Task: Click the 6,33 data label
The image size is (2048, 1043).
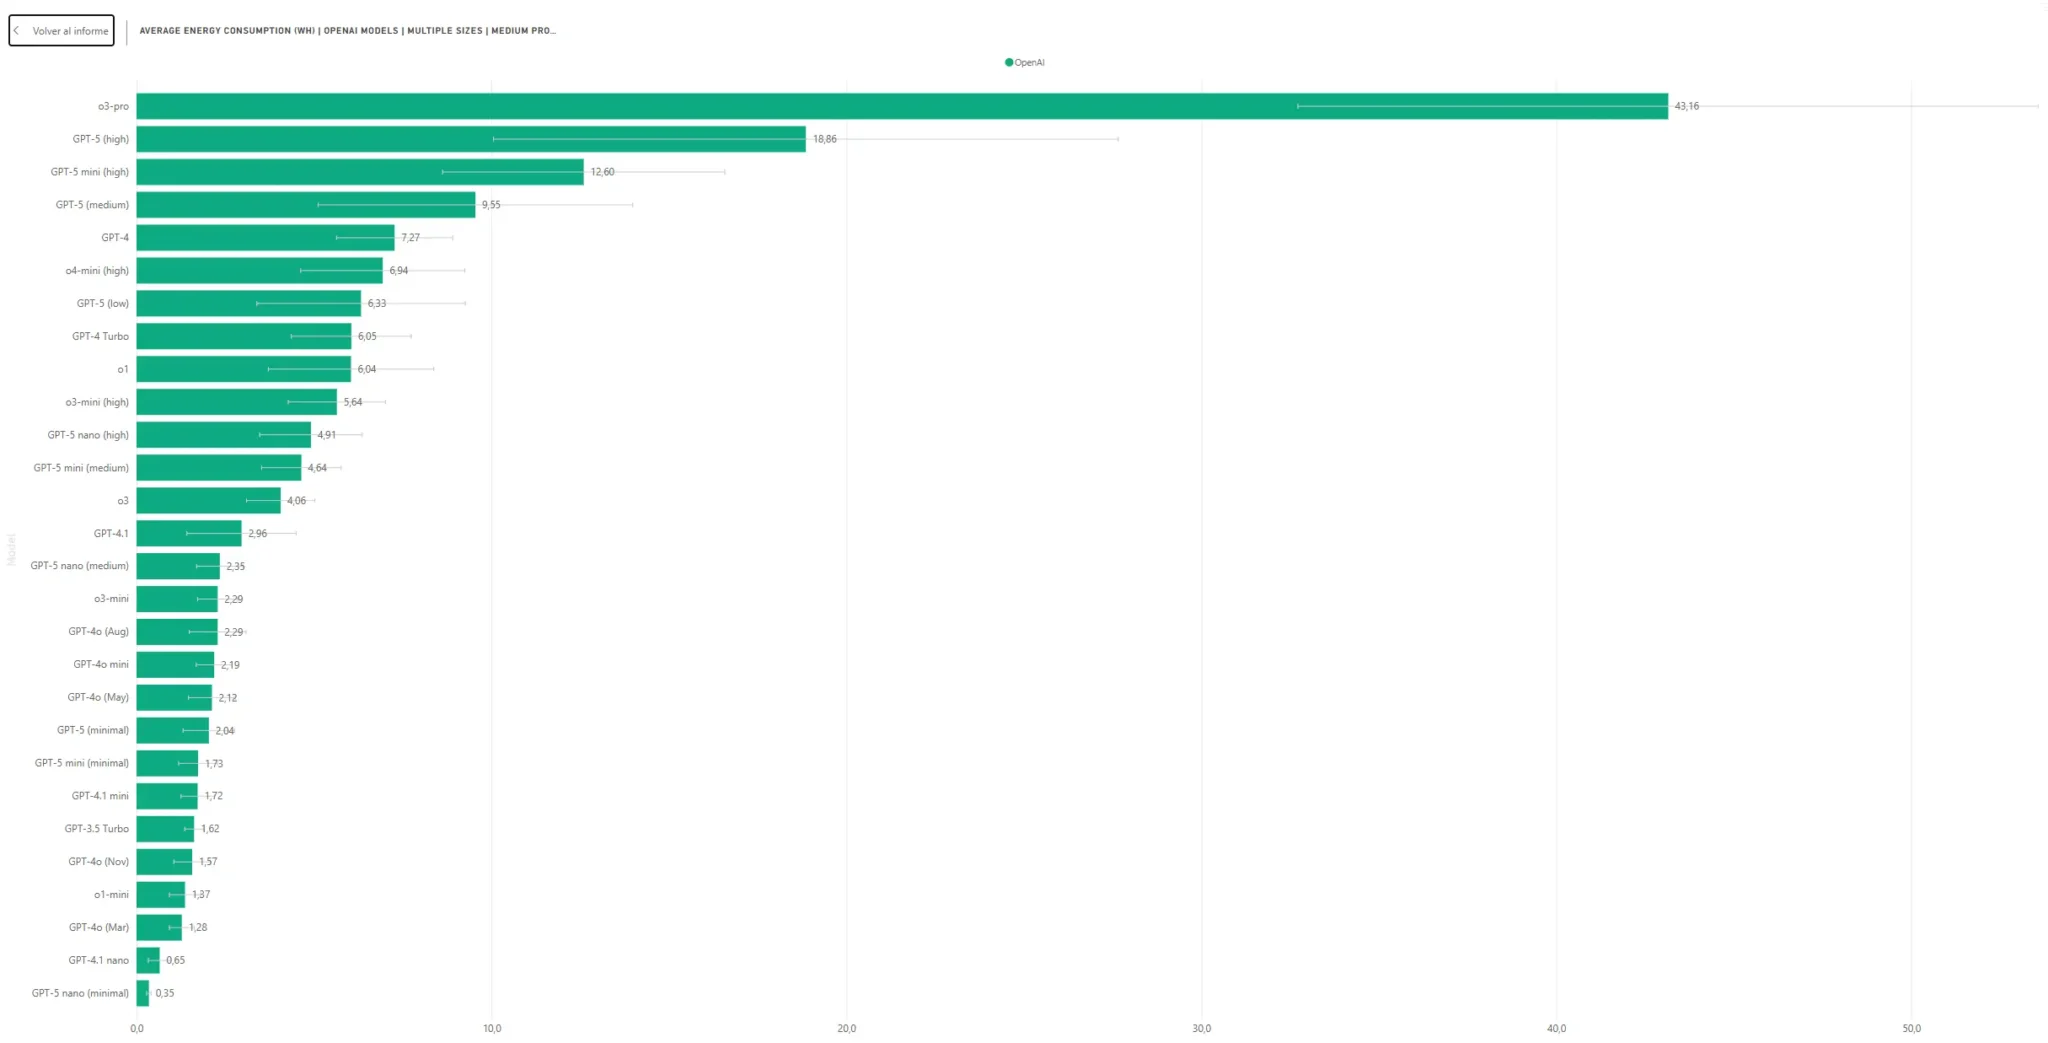Action: (377, 304)
